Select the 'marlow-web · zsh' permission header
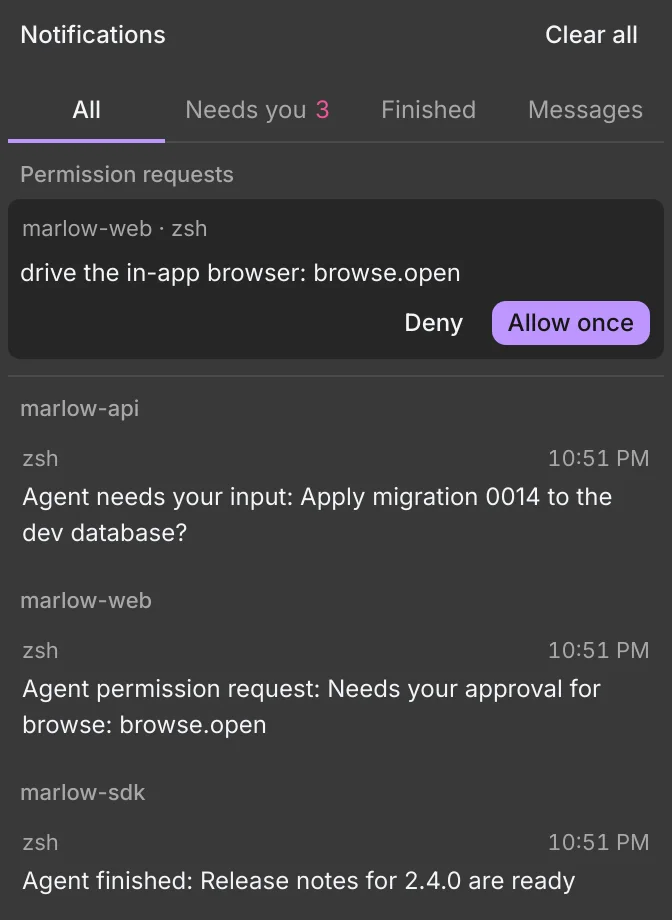The width and height of the screenshot is (672, 920). pos(114,229)
